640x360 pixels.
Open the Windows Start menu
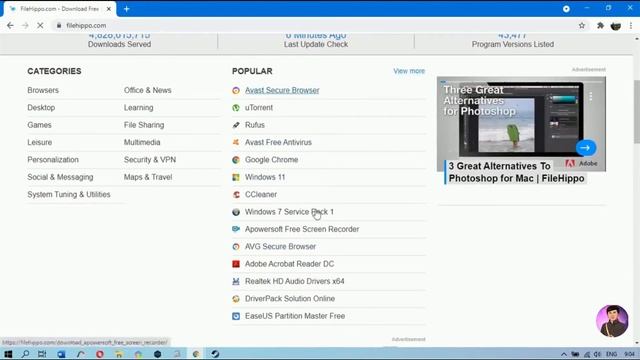click(8, 354)
